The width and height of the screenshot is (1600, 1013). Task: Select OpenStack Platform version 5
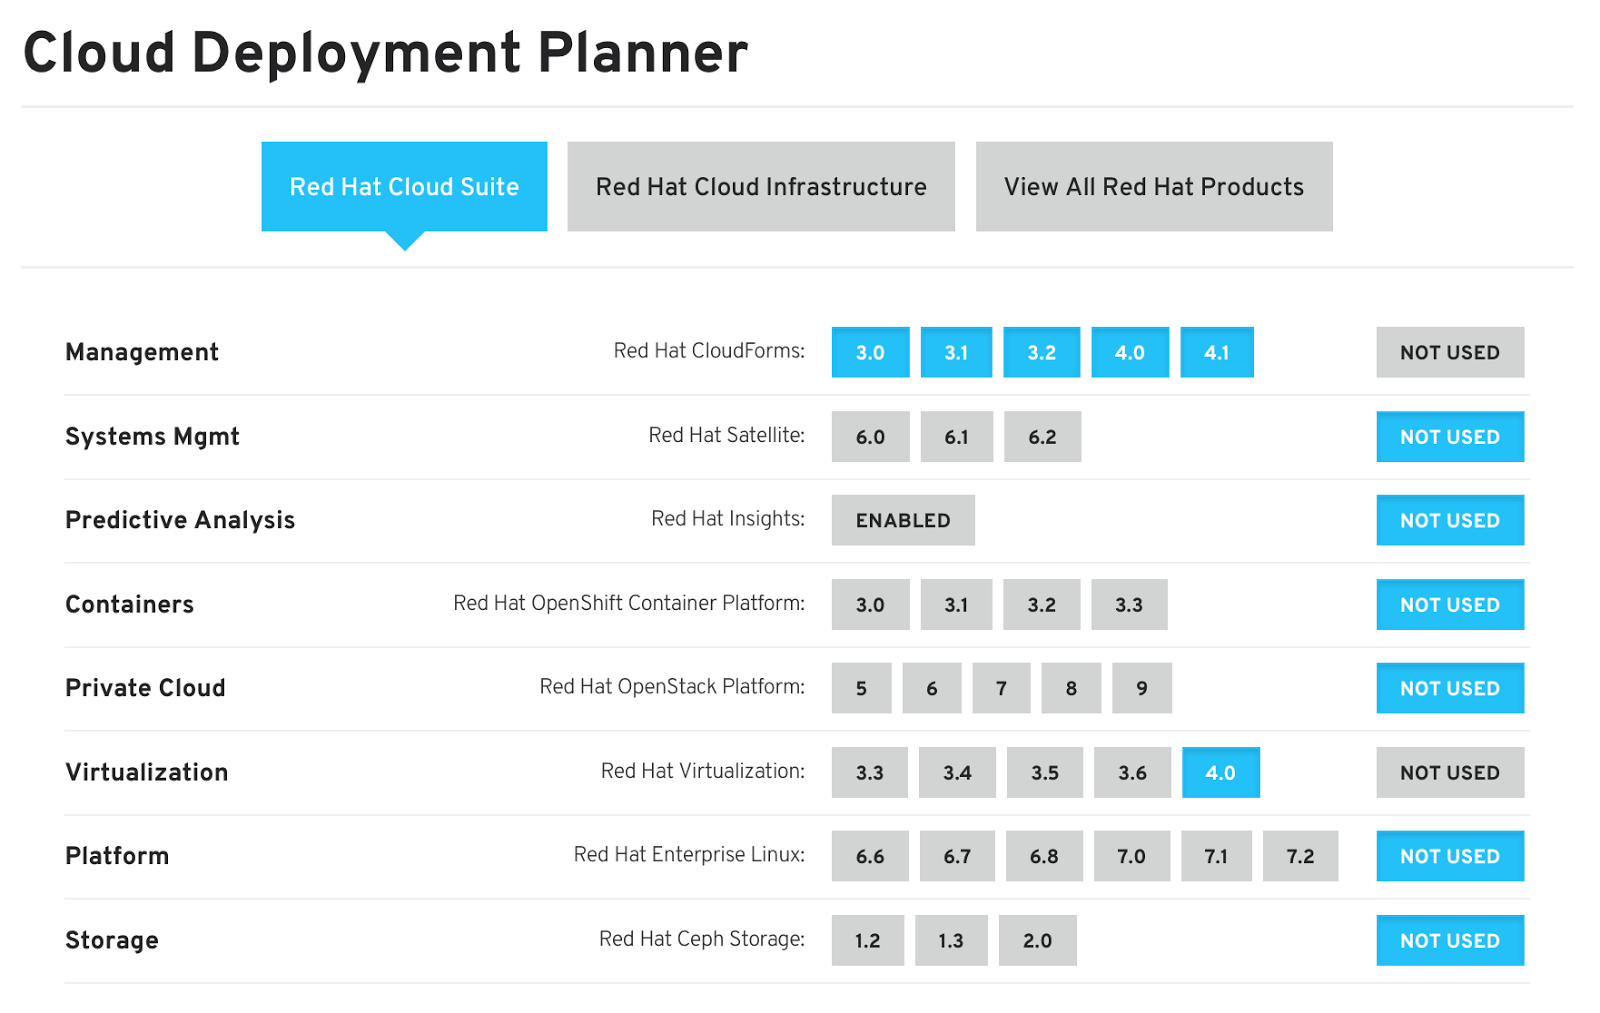(x=861, y=688)
